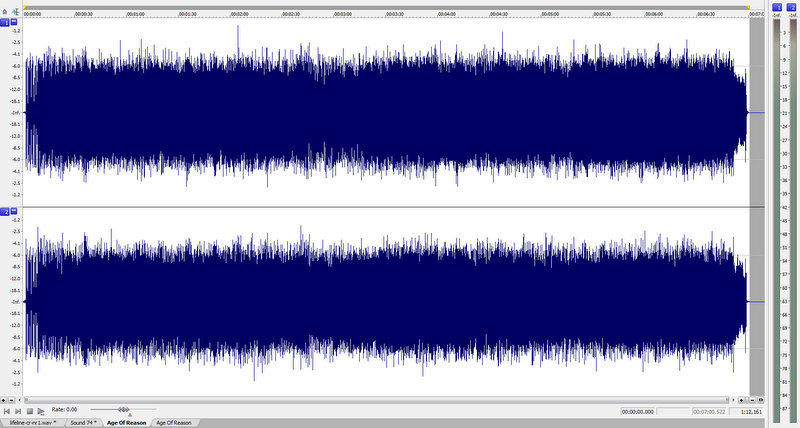Toggle channel 1 enable button

pos(5,22)
